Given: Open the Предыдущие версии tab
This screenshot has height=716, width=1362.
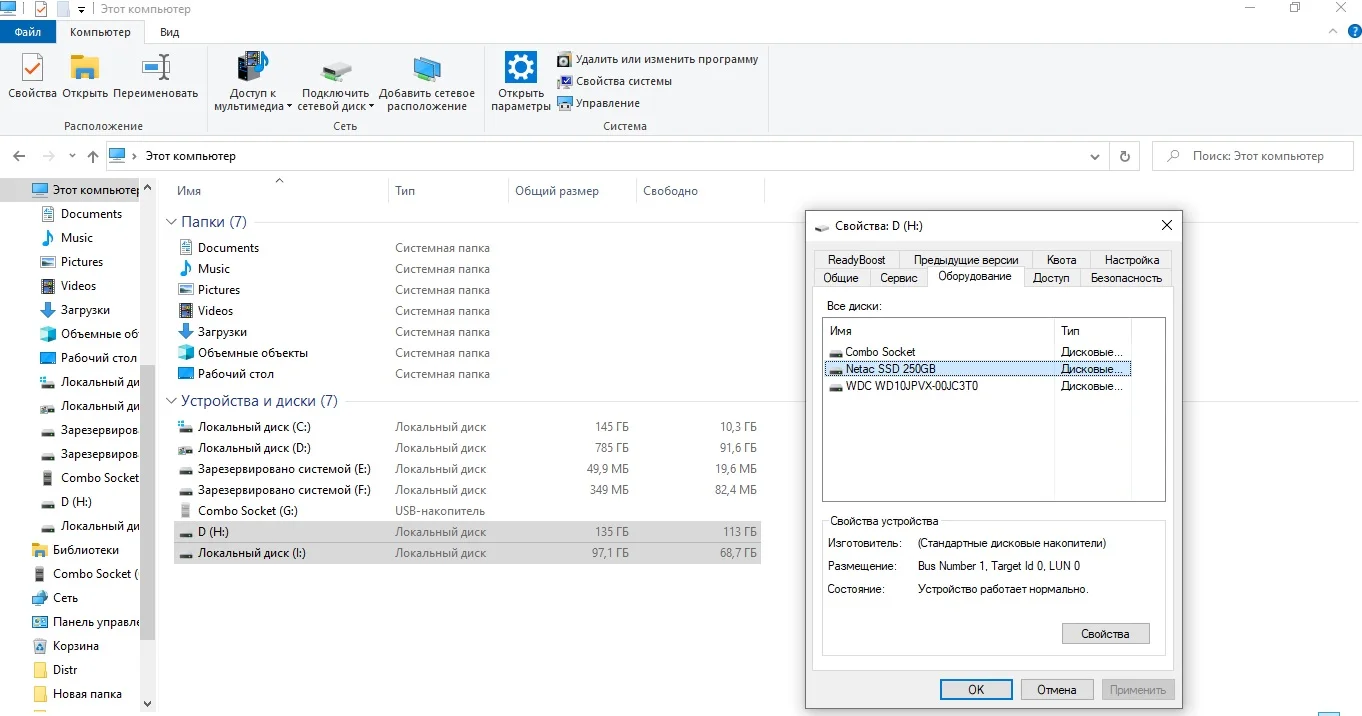Looking at the screenshot, I should 966,260.
